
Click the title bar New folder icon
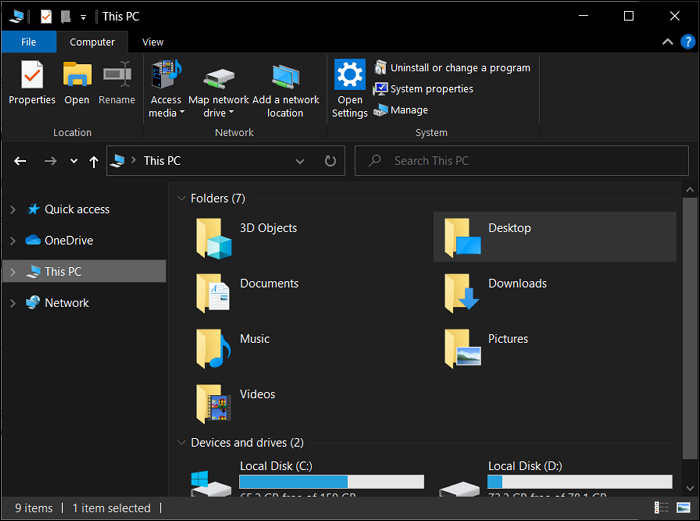(x=66, y=17)
